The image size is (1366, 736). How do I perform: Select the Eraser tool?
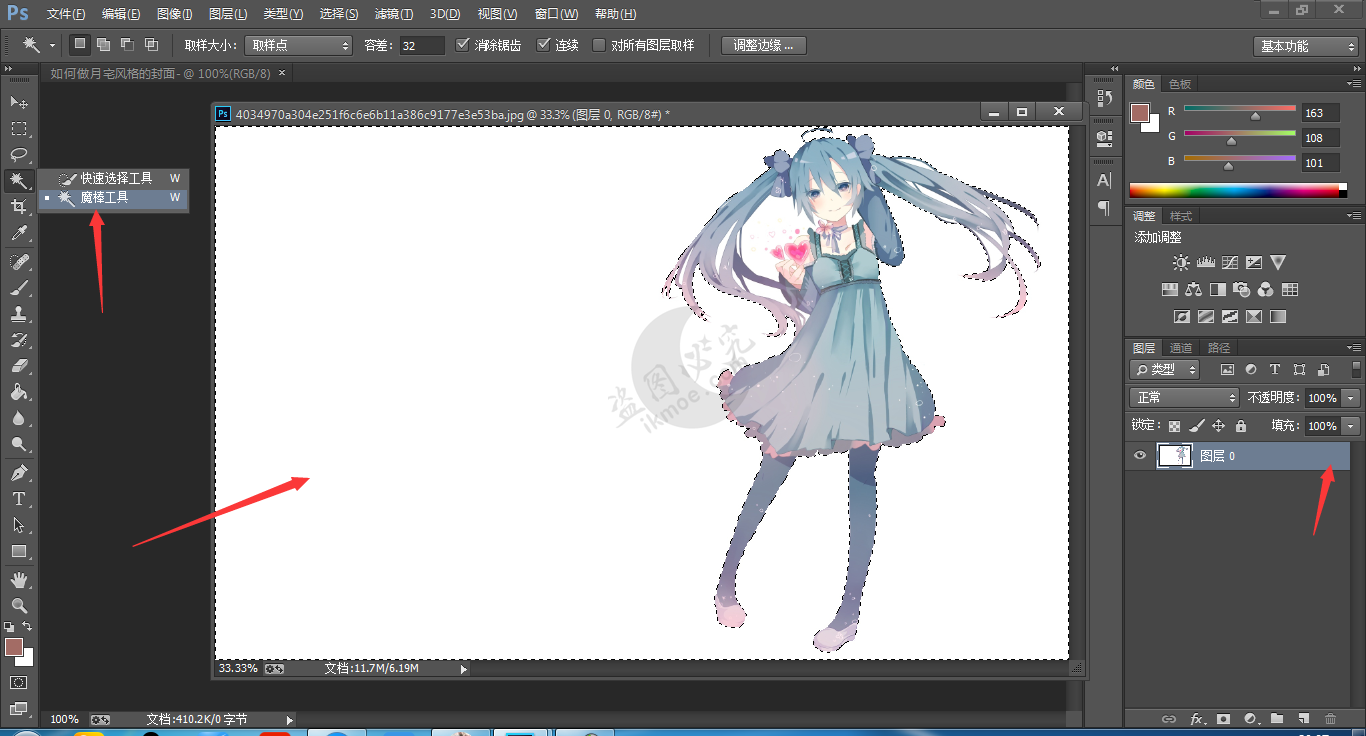click(x=19, y=366)
